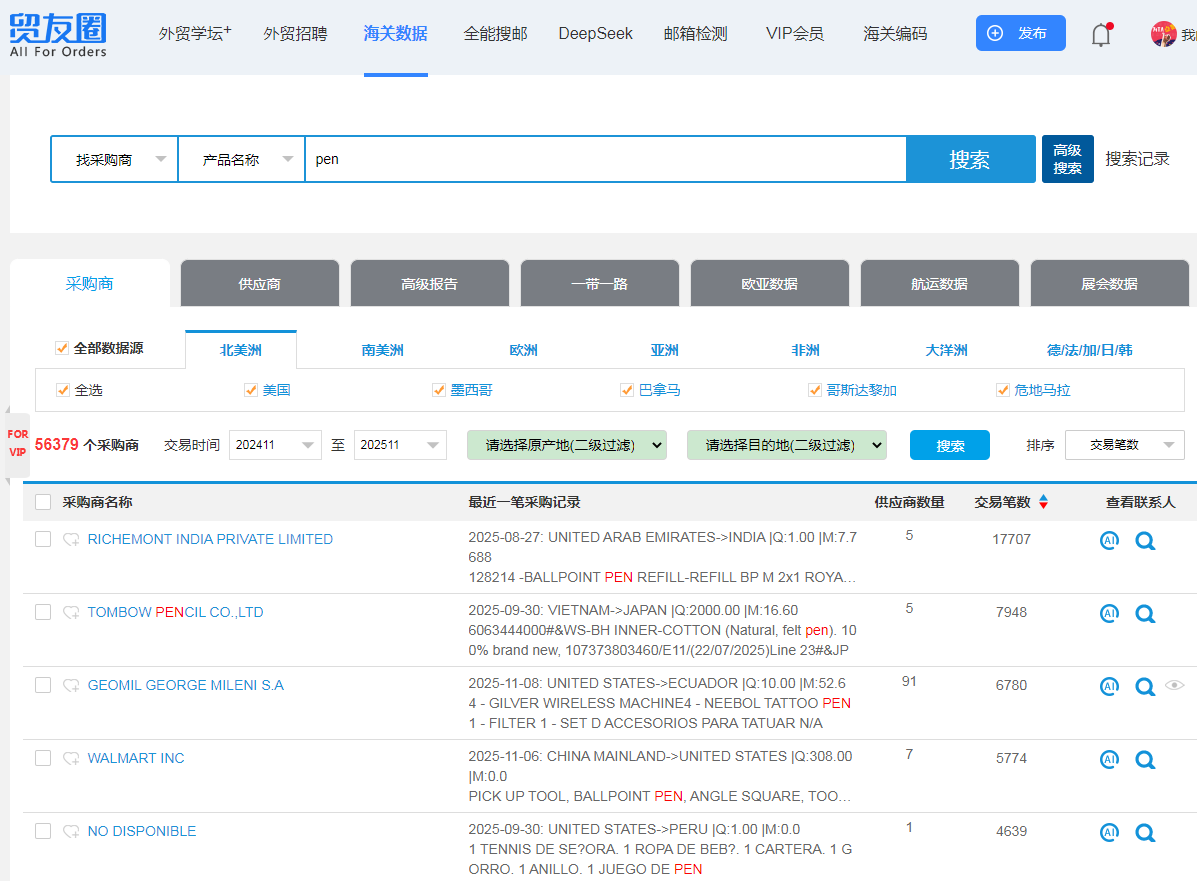The width and height of the screenshot is (1197, 881).
Task: Select the 欧洲 region tab
Action: pyautogui.click(x=523, y=350)
